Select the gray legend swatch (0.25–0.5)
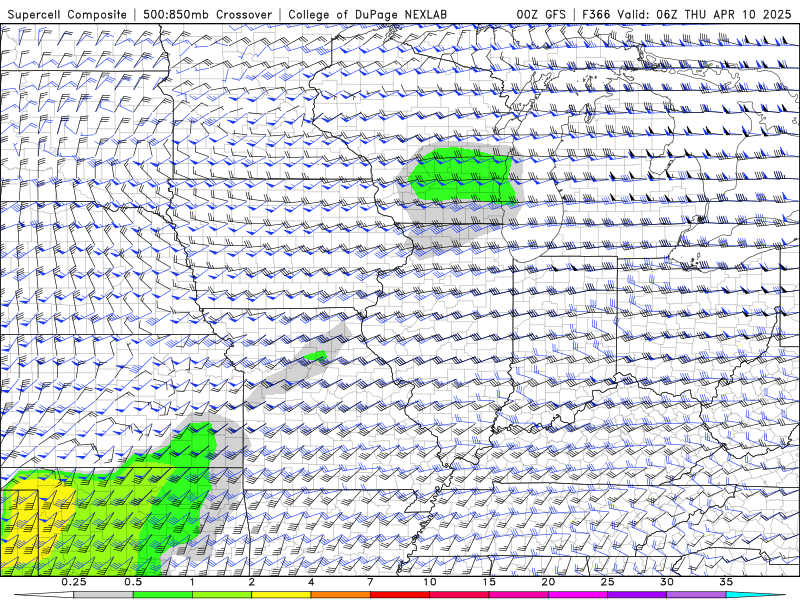This screenshot has height=600, width=800. point(104,595)
